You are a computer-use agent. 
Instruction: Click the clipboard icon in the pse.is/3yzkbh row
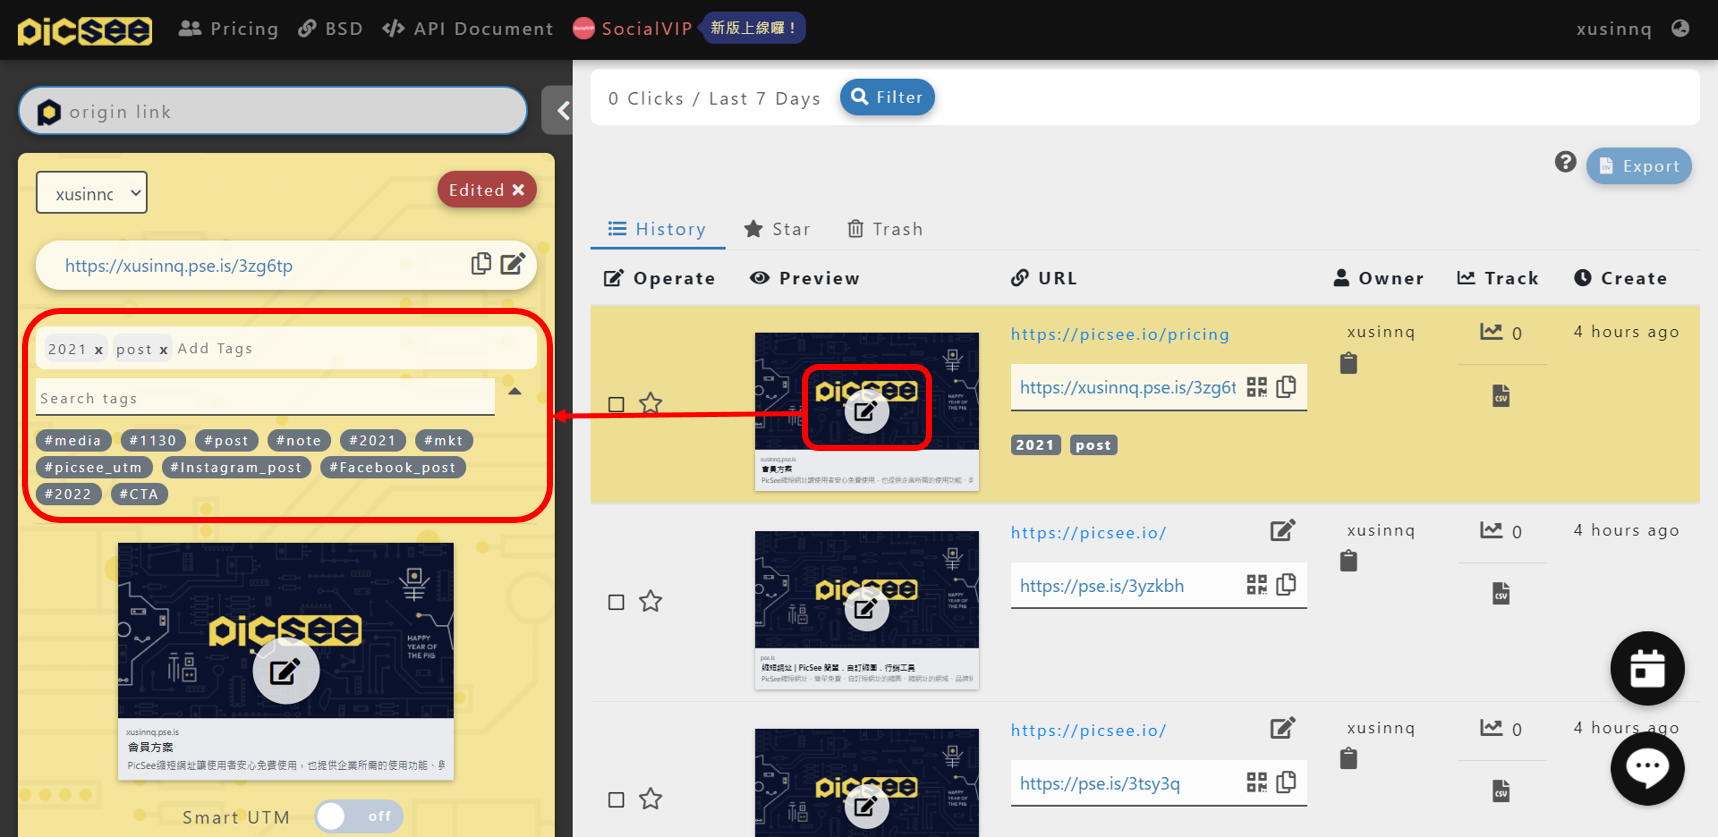point(1349,561)
